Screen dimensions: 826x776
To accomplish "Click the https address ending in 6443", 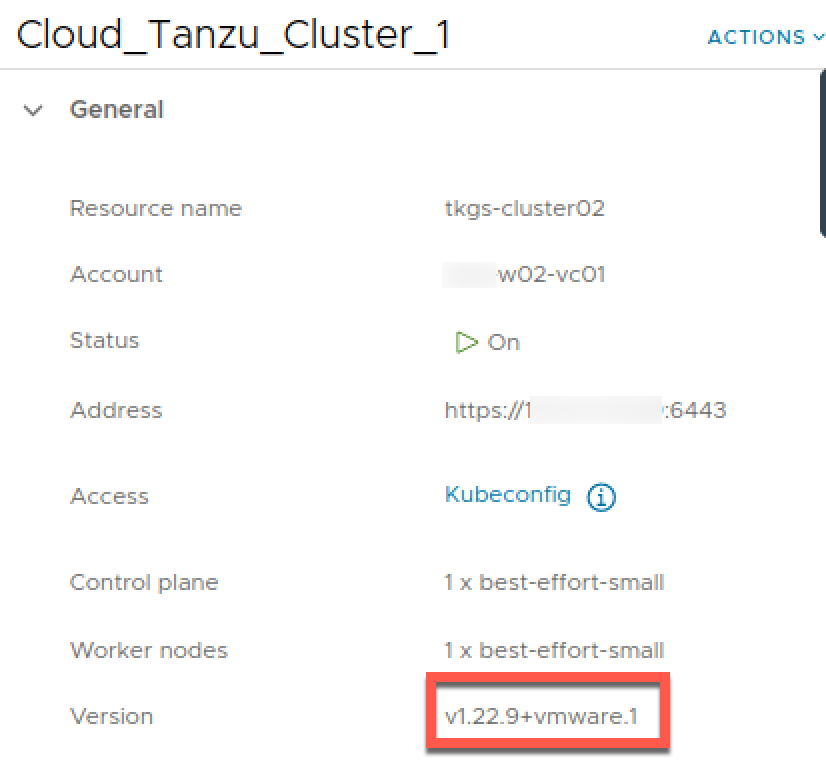I will pos(585,410).
